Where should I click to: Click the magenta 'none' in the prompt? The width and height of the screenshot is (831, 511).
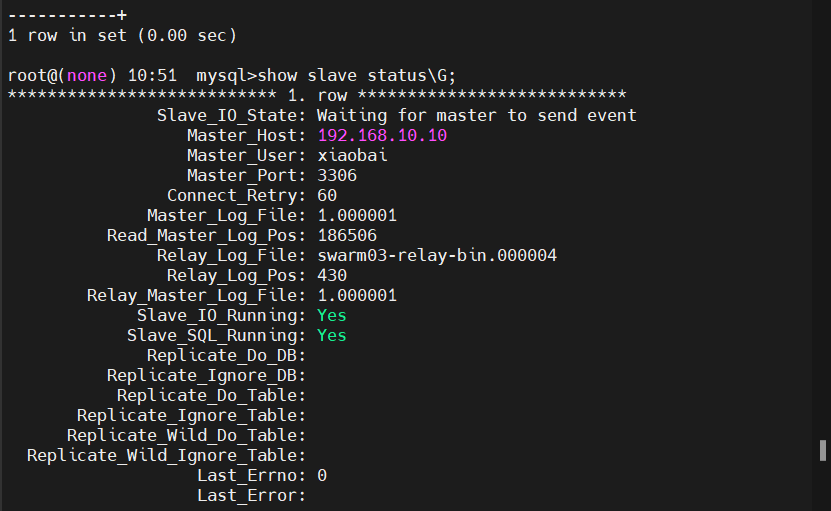click(x=87, y=76)
